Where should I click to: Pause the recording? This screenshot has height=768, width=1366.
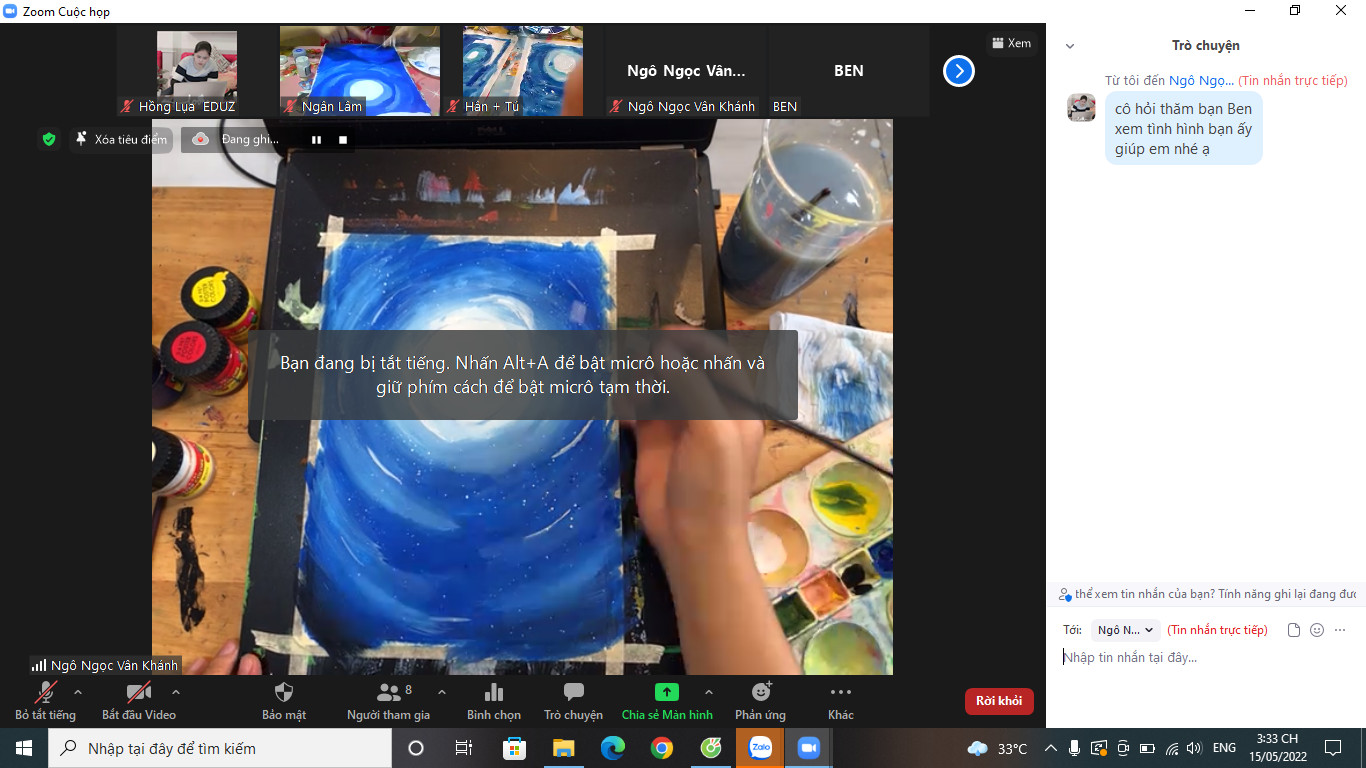click(x=316, y=140)
